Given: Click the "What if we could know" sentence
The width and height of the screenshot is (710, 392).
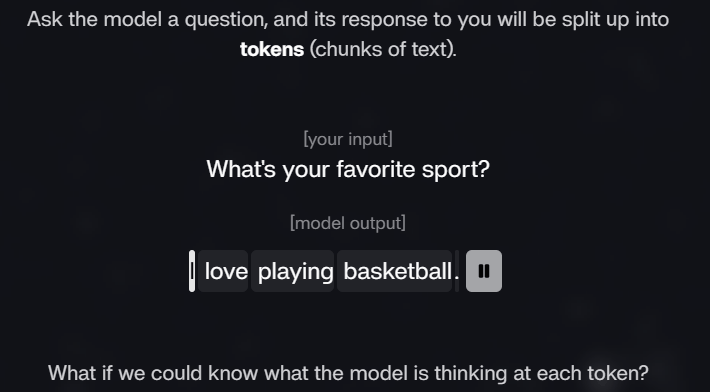Looking at the screenshot, I should pyautogui.click(x=348, y=373).
